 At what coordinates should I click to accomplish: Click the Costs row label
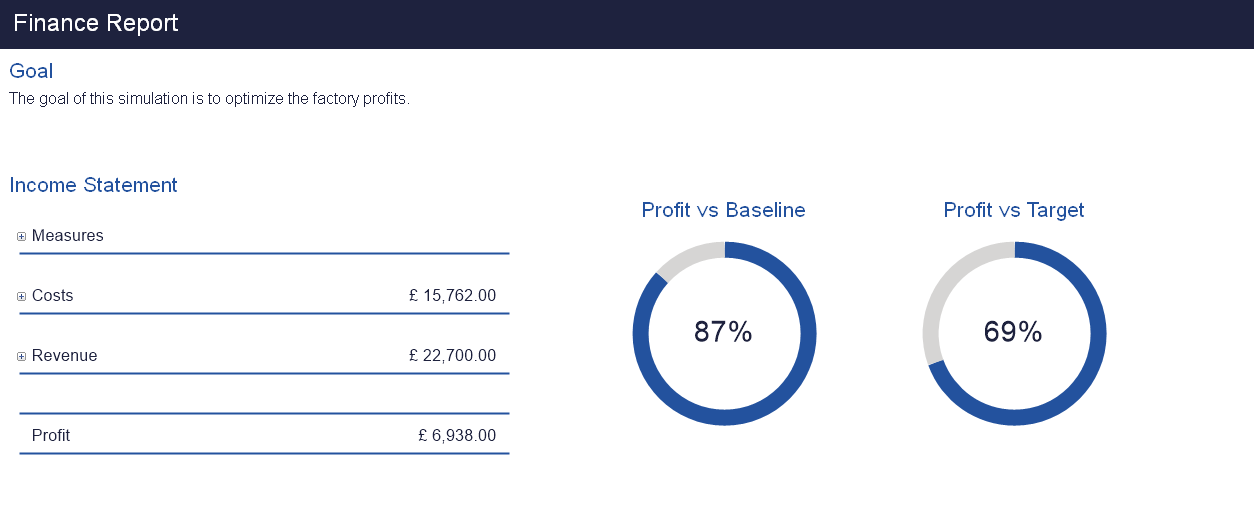[53, 296]
